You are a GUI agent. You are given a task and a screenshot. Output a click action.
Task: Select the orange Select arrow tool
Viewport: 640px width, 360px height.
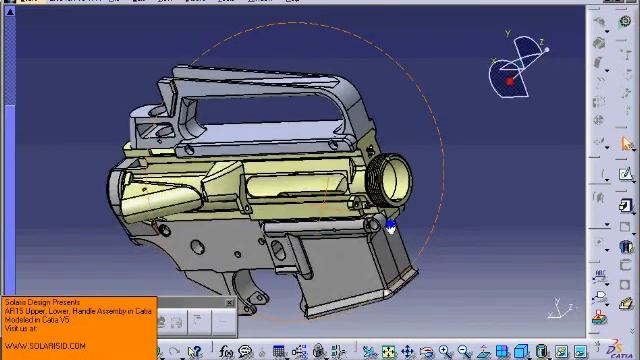tap(626, 144)
